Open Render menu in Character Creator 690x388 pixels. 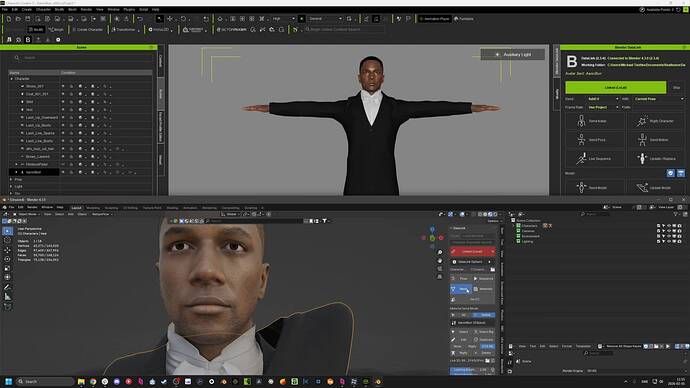86,9
